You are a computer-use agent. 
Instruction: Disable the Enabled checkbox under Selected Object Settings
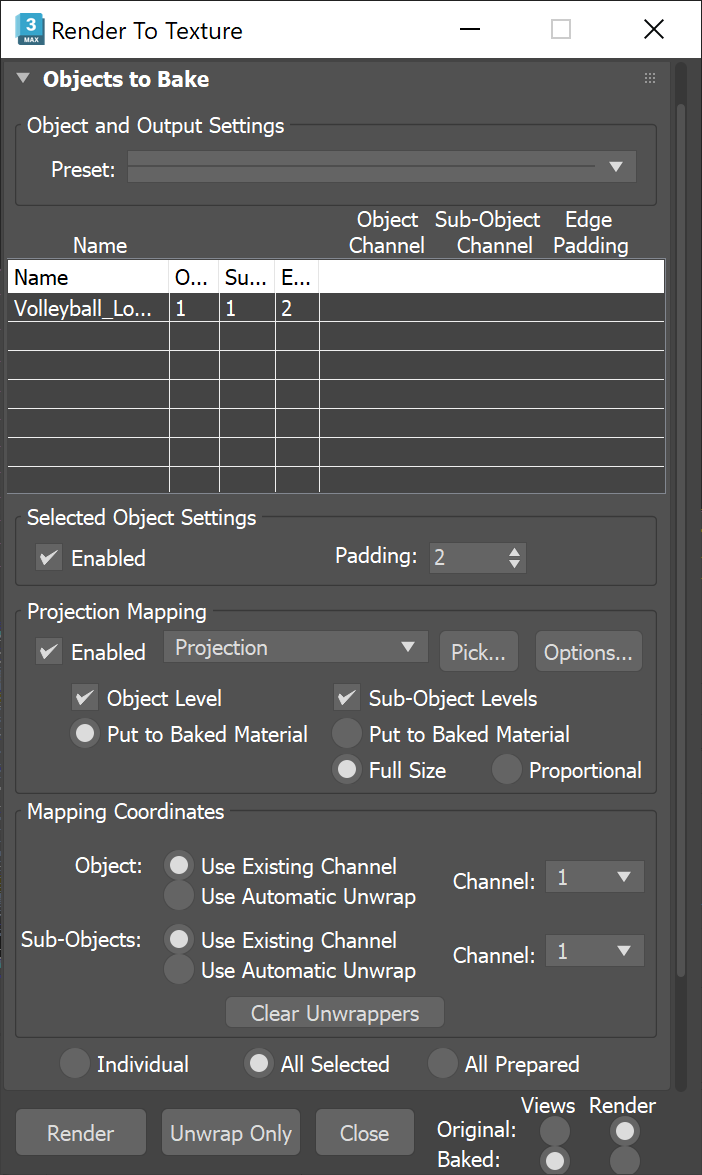(x=48, y=558)
